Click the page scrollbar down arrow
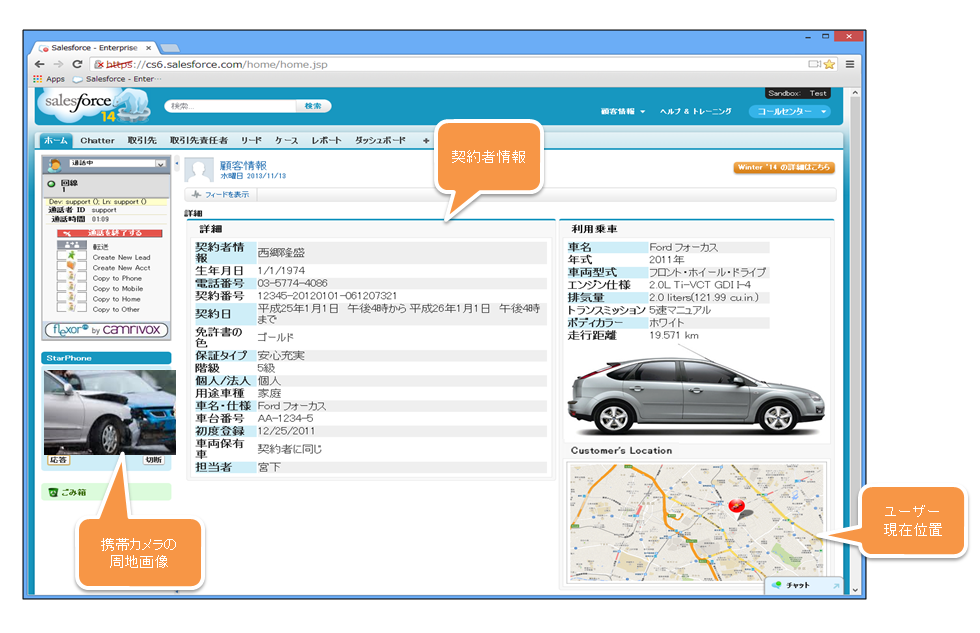The width and height of the screenshot is (980, 633). [x=855, y=589]
